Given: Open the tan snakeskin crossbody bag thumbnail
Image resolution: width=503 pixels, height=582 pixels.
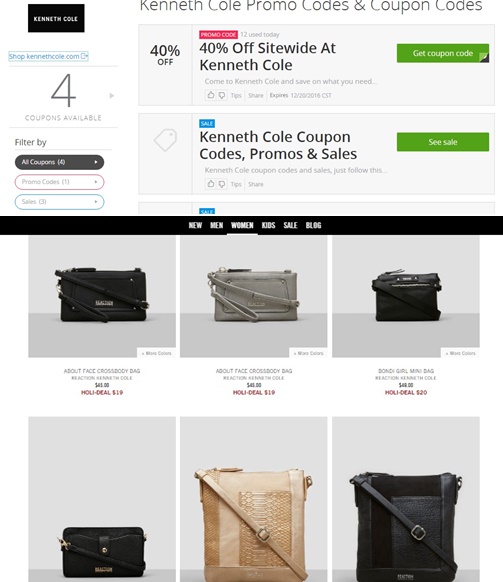Looking at the screenshot, I should [x=254, y=499].
